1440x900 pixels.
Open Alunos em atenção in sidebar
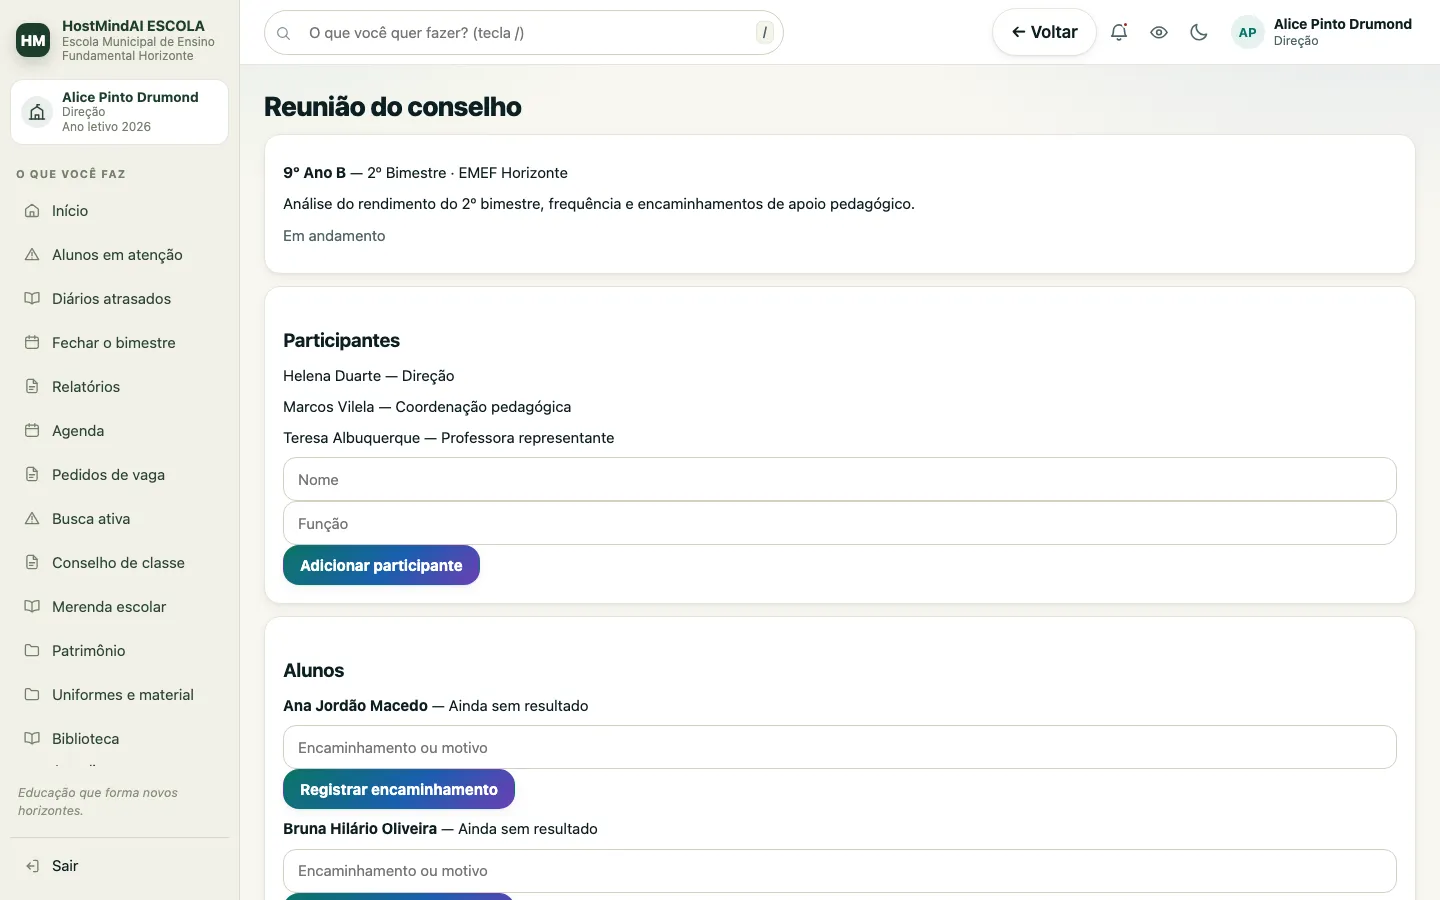point(120,255)
